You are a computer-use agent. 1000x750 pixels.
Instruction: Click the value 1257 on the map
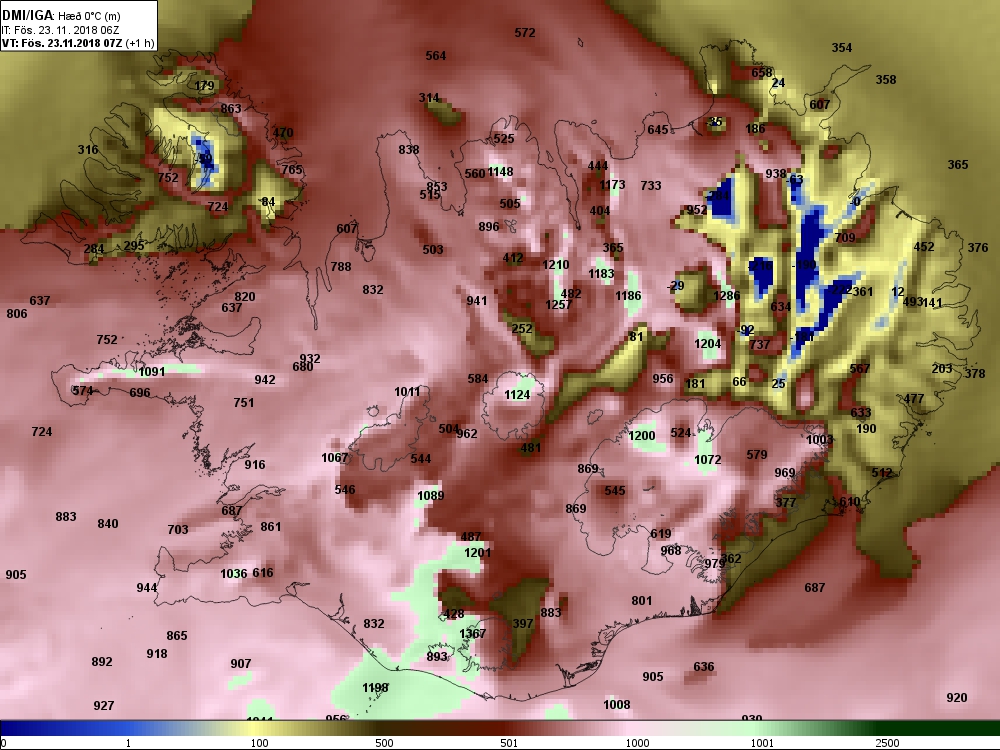coord(559,305)
